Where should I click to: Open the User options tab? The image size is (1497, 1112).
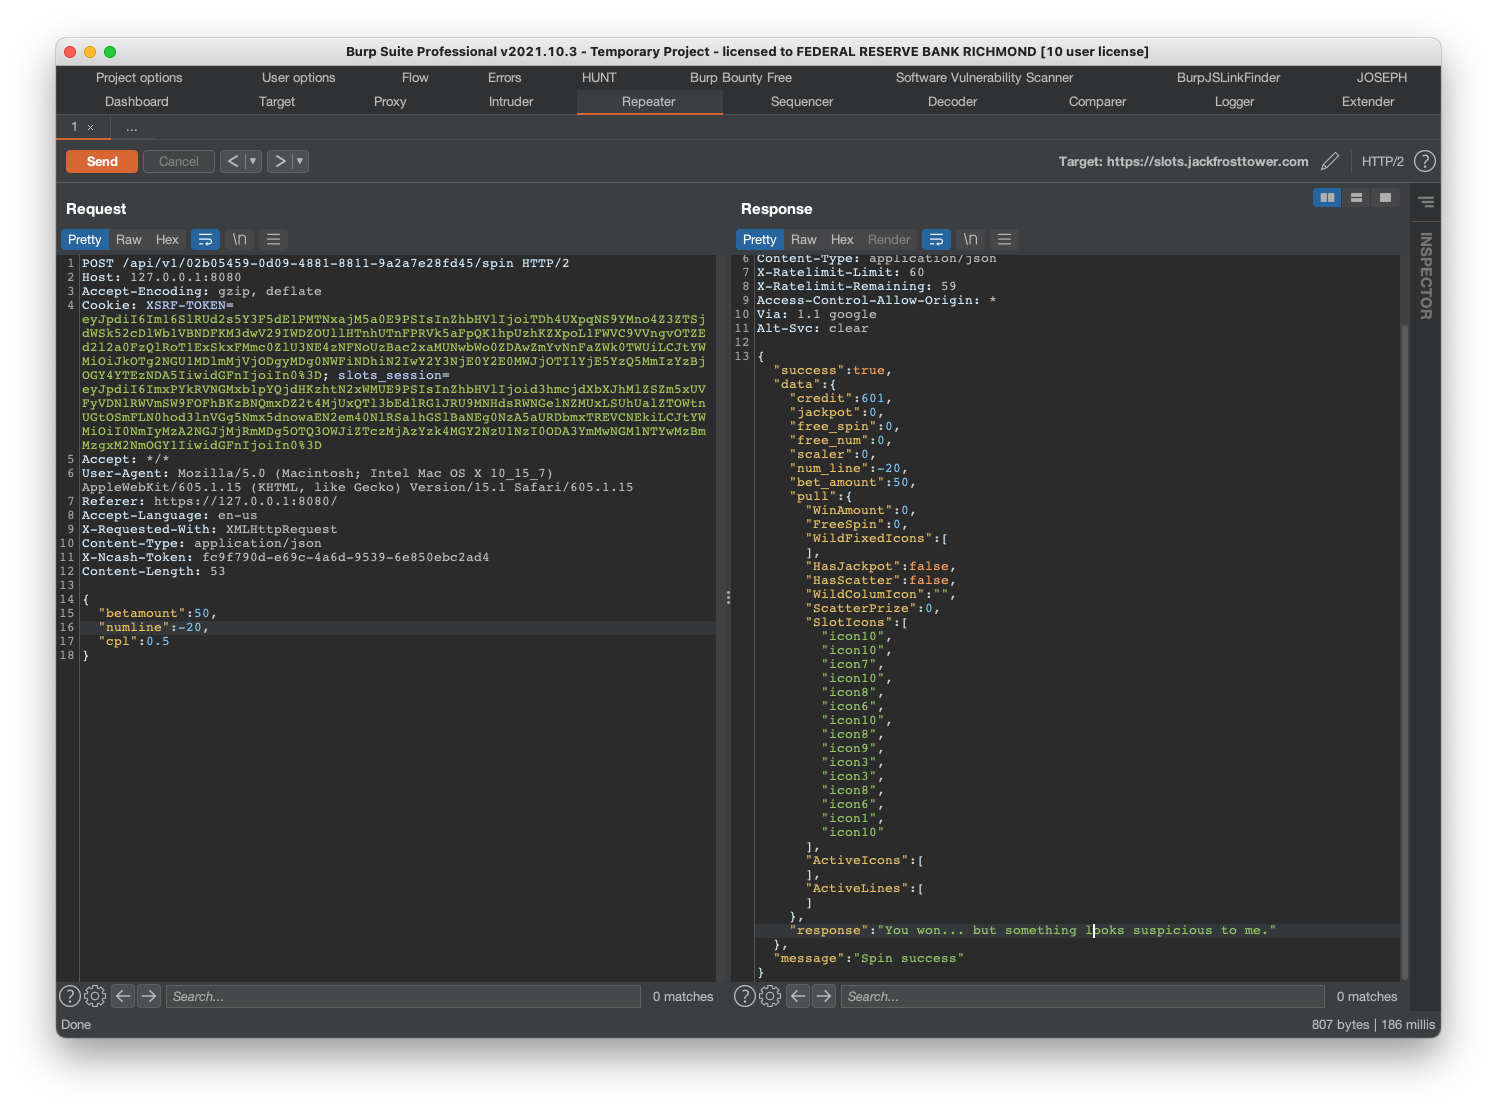299,77
